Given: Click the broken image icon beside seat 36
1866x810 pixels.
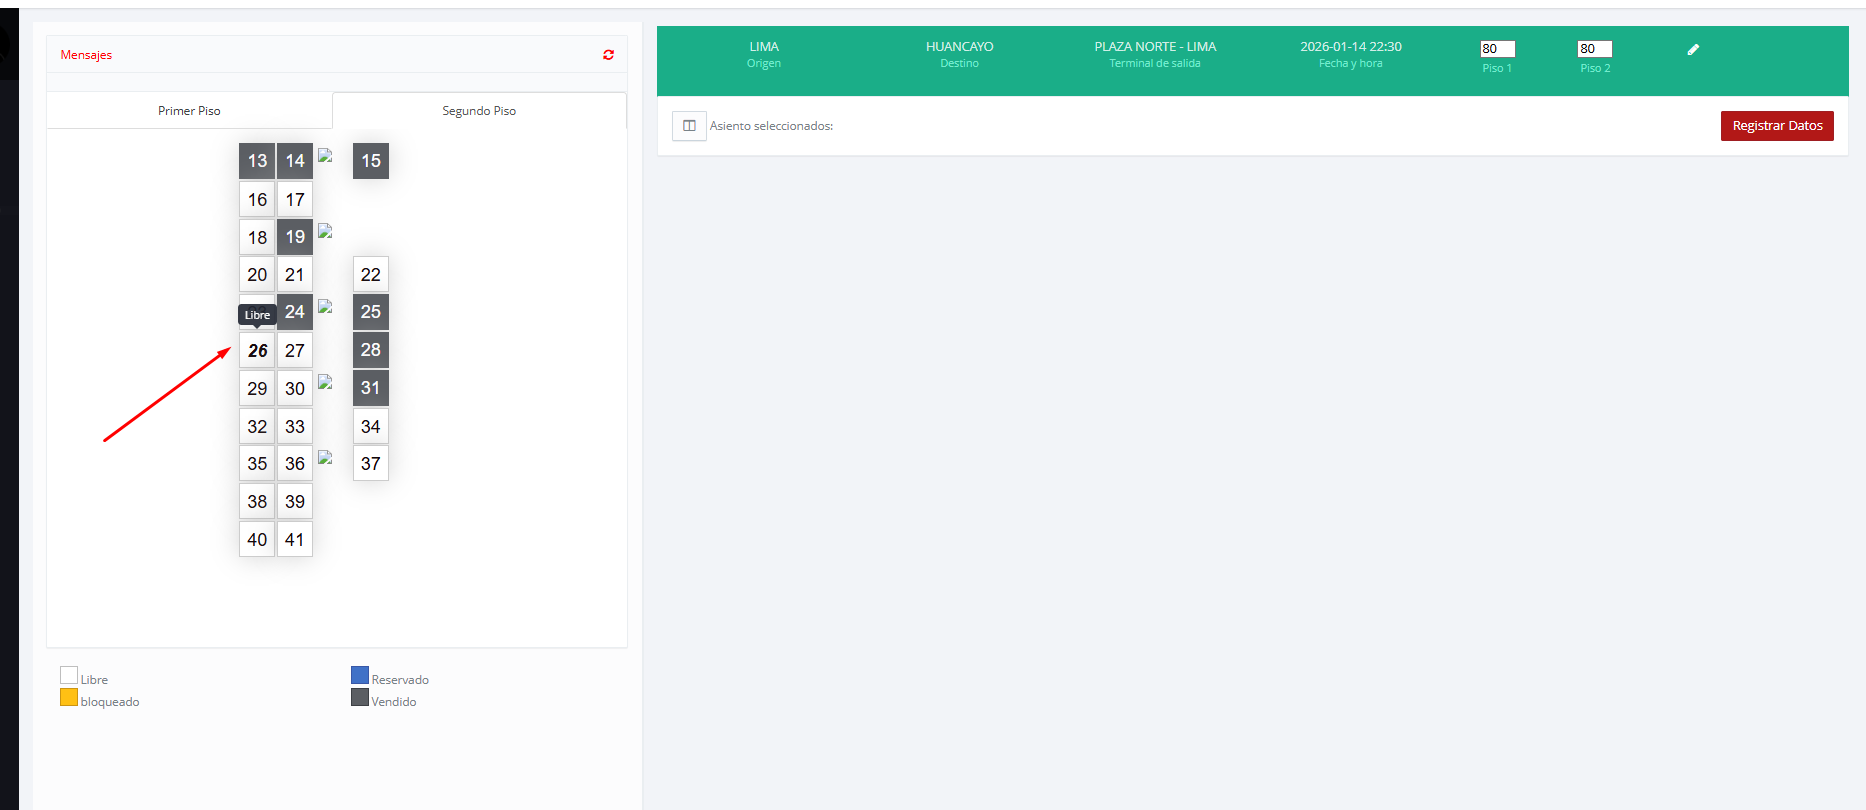Looking at the screenshot, I should tap(325, 458).
